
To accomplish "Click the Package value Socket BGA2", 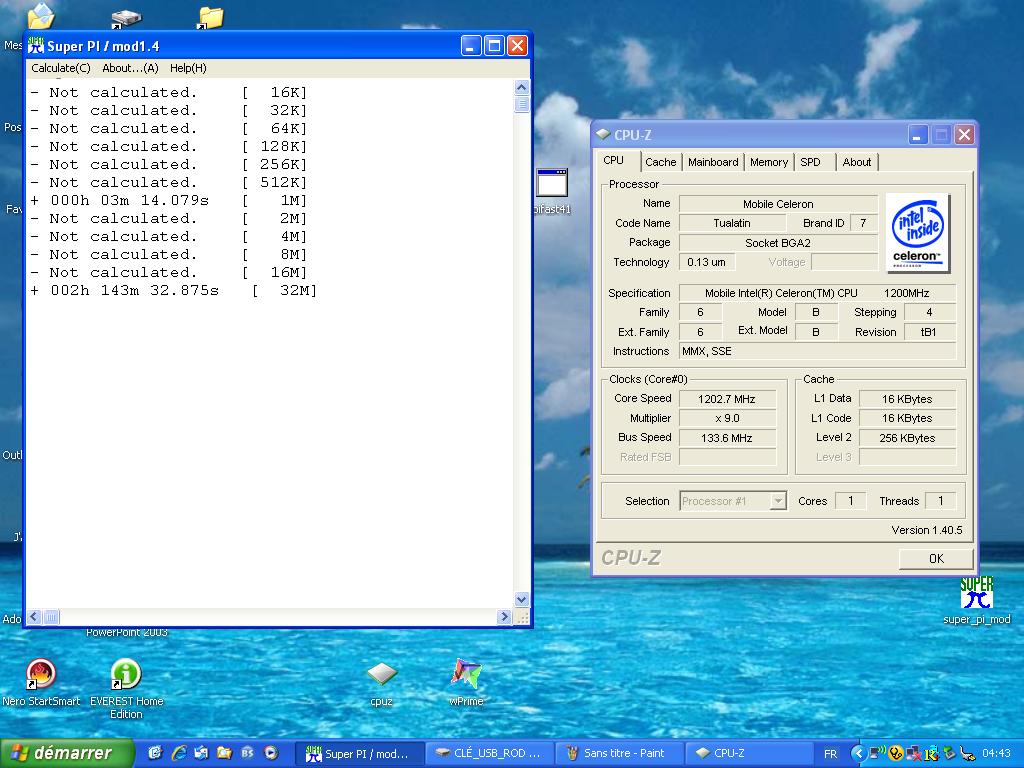I will click(778, 243).
